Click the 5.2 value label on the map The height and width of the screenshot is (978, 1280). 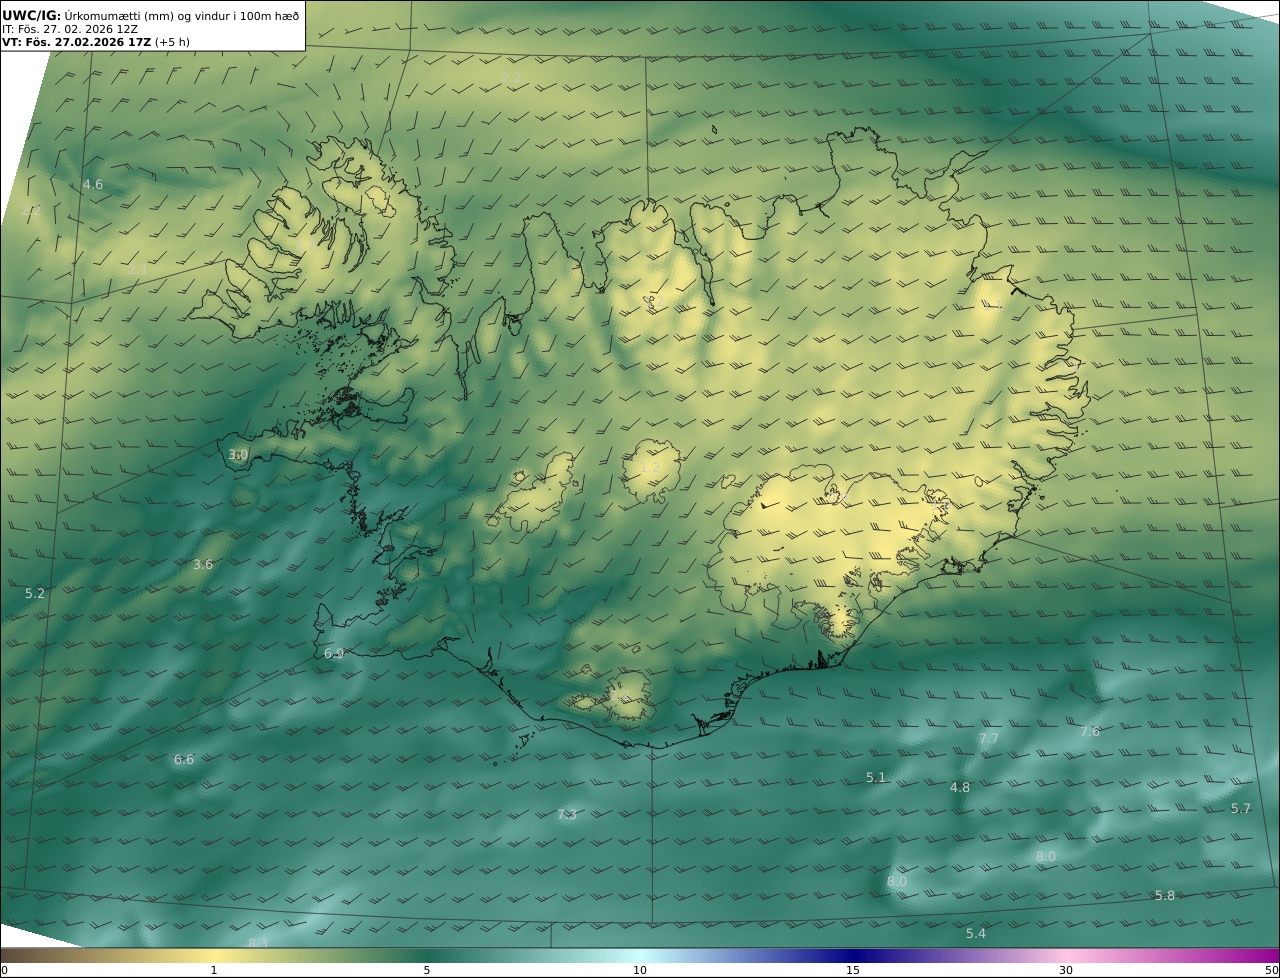tap(35, 594)
